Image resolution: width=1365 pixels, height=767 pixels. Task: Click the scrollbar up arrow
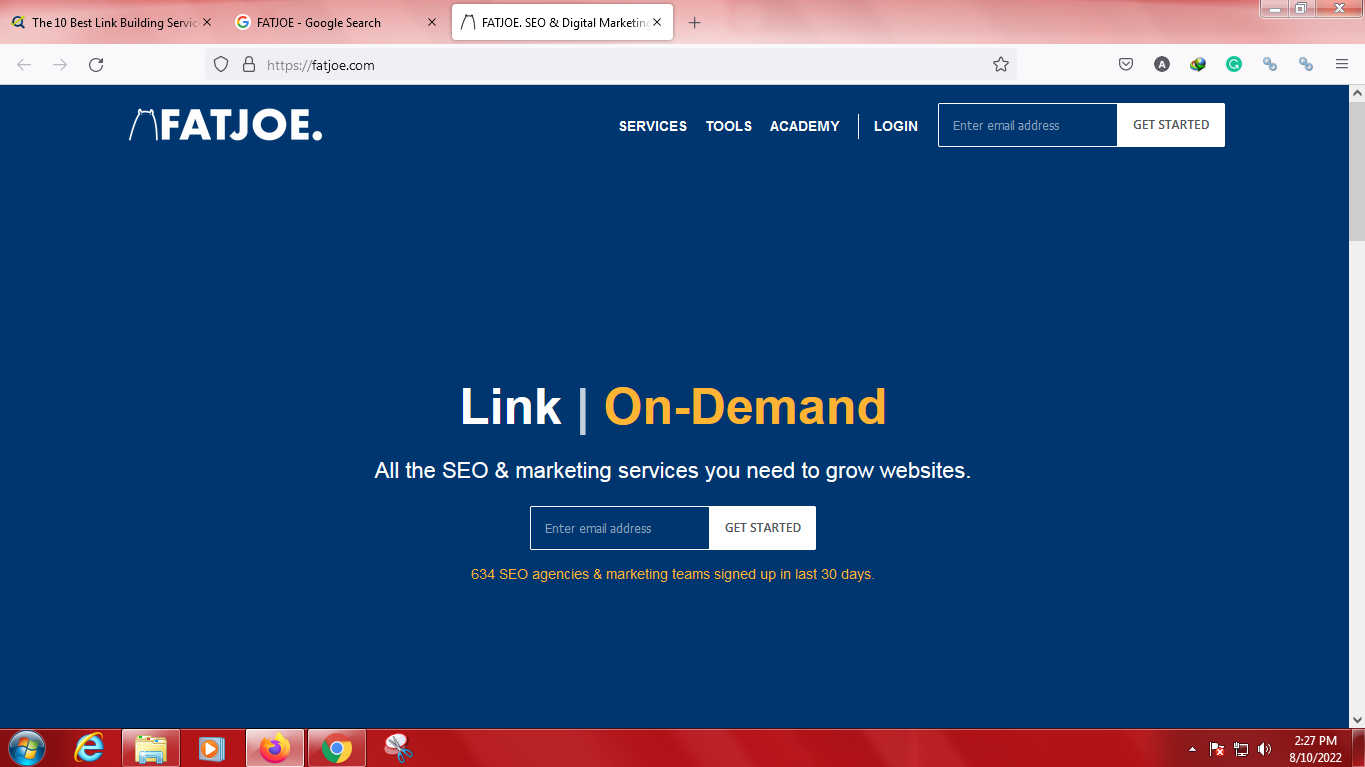pos(1357,93)
